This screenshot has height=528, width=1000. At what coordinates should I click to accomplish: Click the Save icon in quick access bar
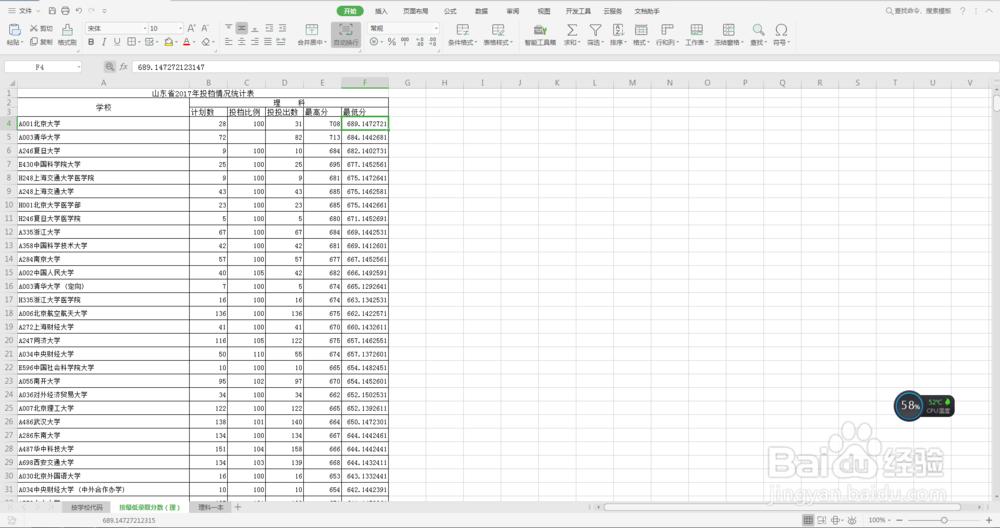pos(52,11)
